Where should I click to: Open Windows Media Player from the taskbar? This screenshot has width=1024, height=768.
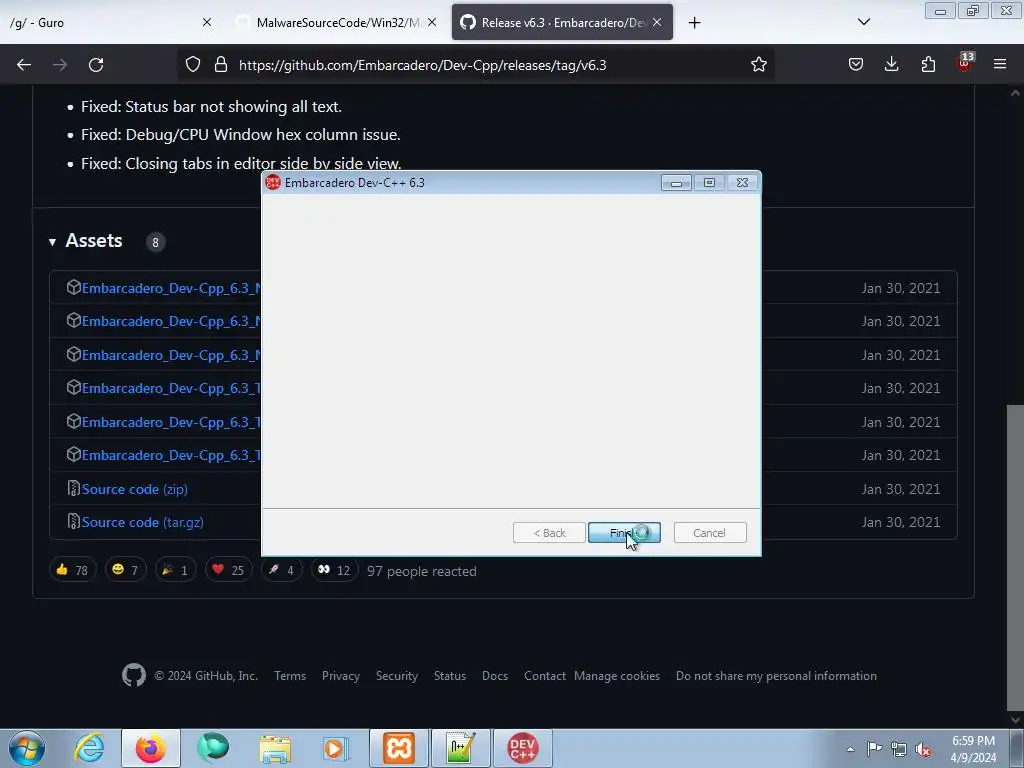[336, 748]
